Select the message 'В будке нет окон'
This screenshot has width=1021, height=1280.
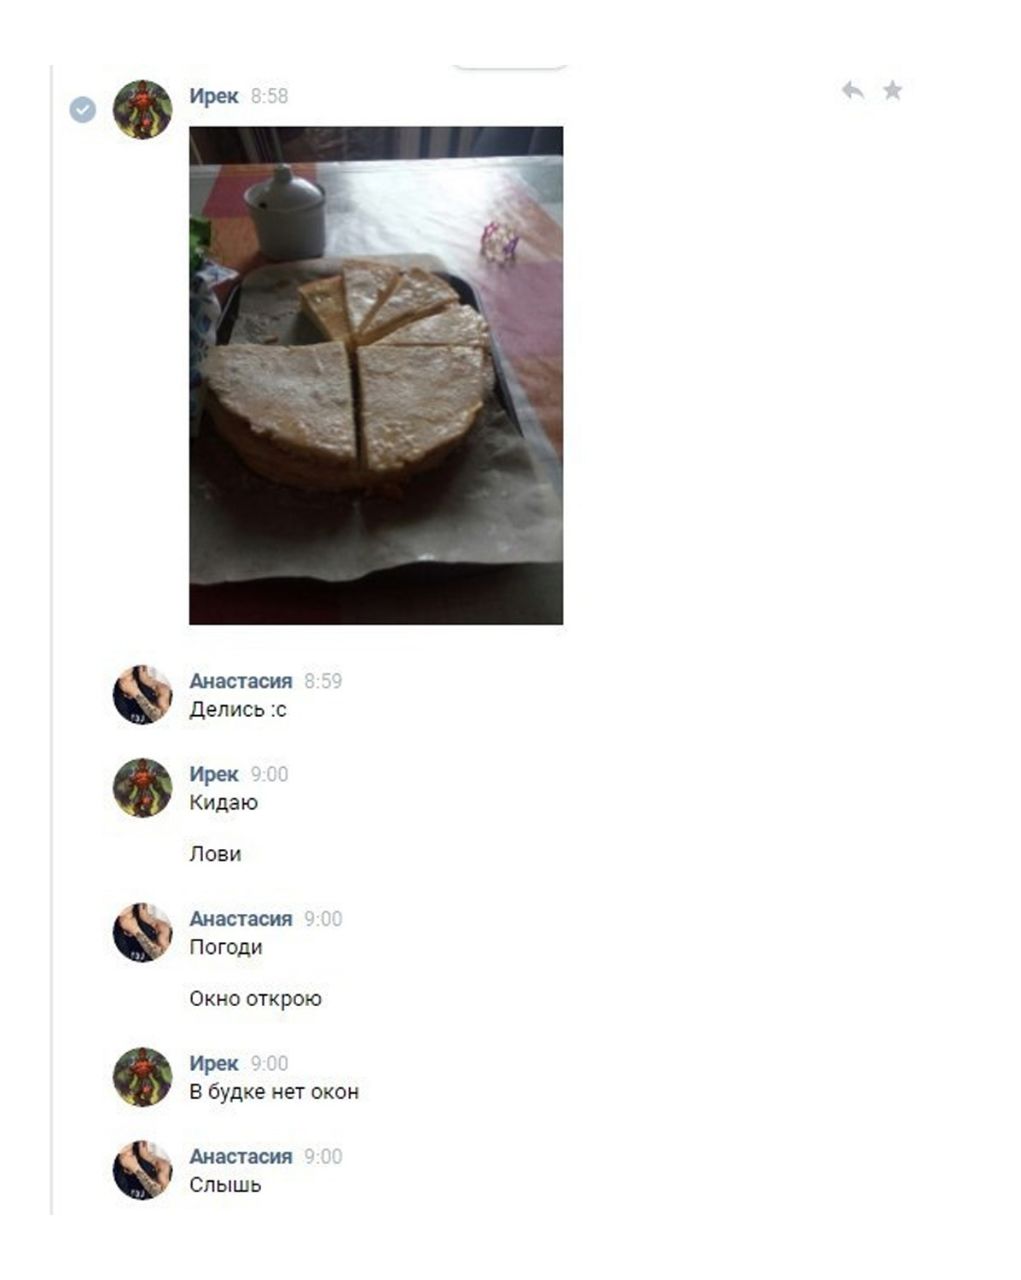[x=274, y=1092]
